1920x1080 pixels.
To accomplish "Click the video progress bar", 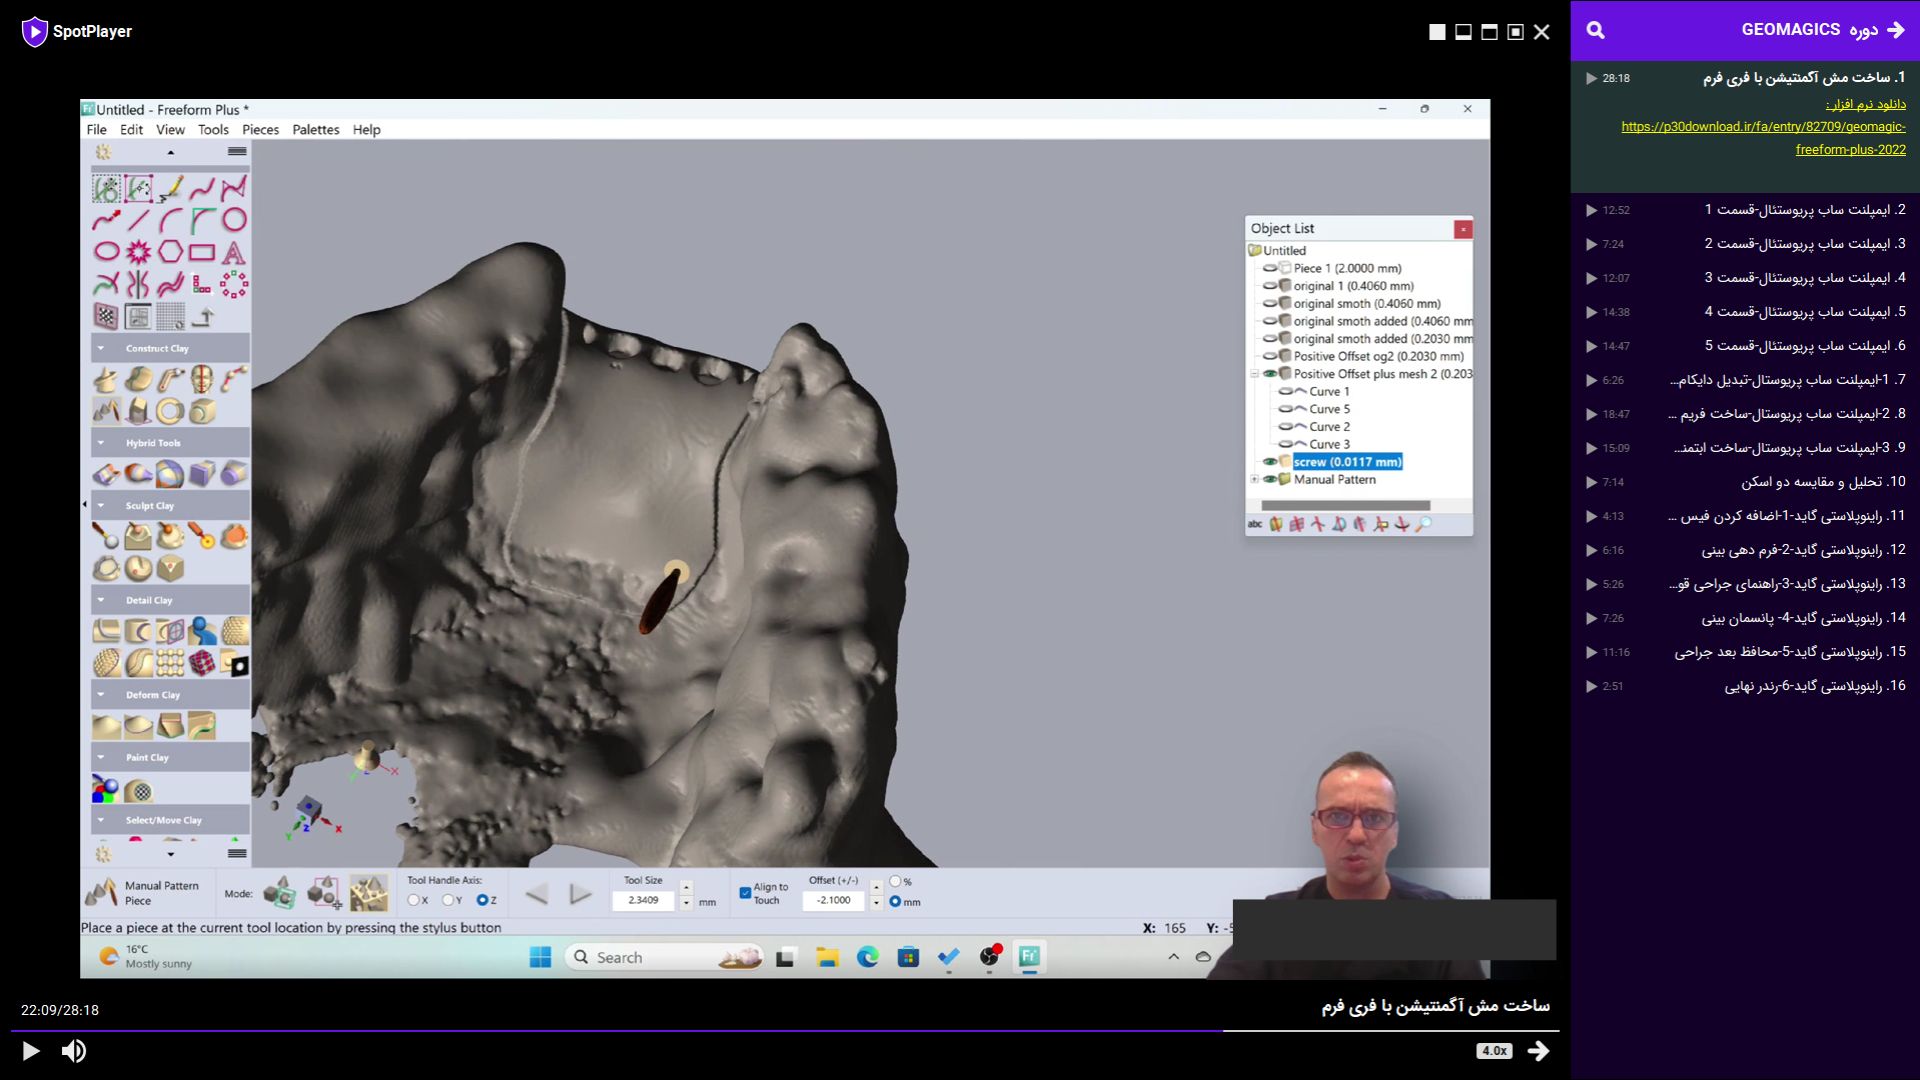I will tap(784, 1030).
